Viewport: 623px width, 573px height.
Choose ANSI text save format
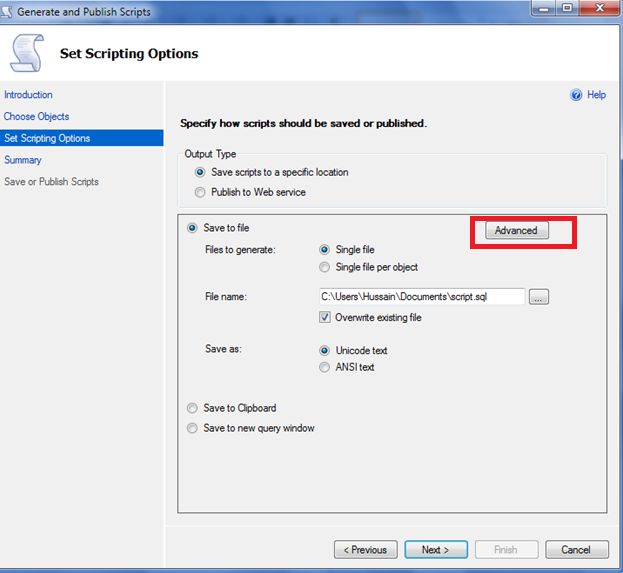coord(324,367)
